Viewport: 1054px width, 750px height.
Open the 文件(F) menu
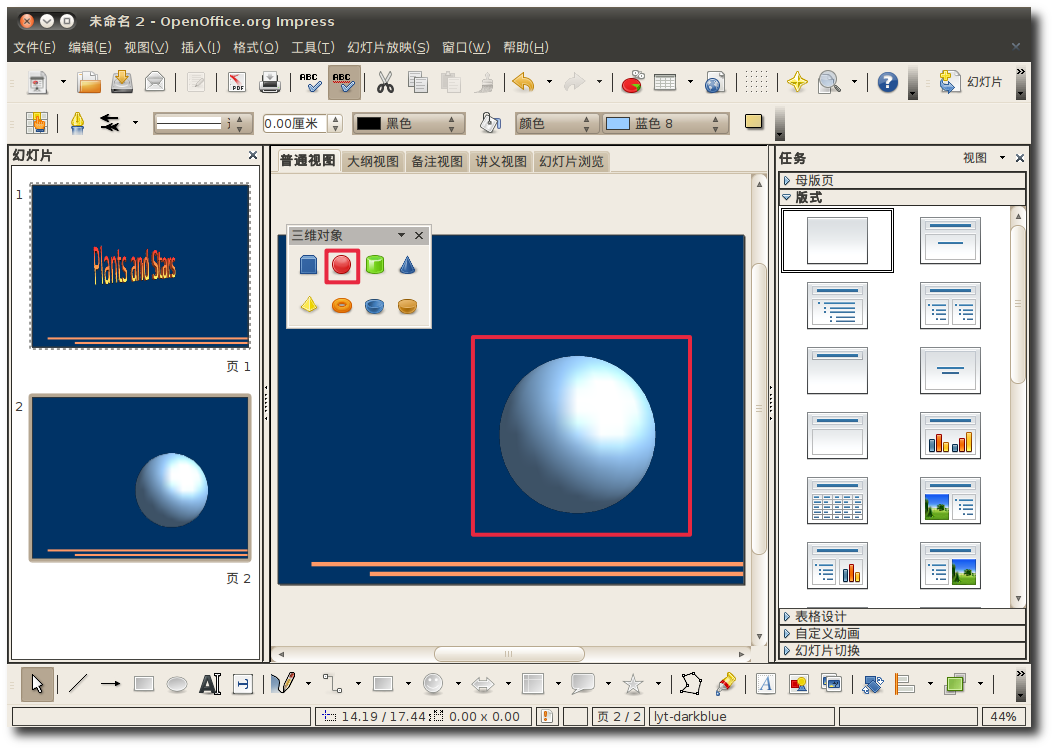pos(34,48)
